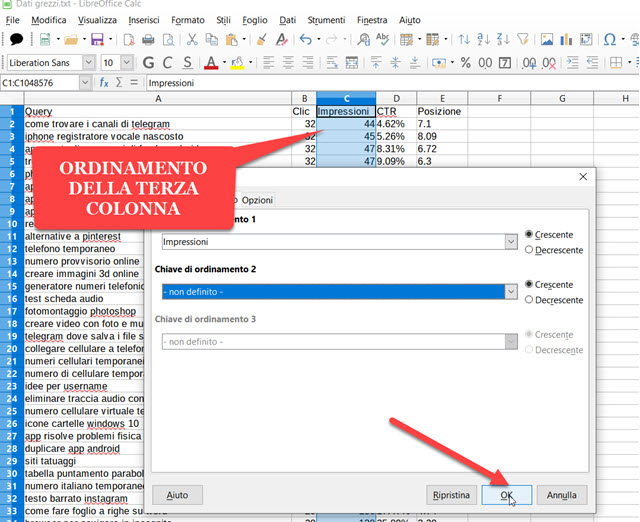The height and width of the screenshot is (522, 640).
Task: Toggle the AutoFilter funnel icon
Action: pyautogui.click(x=523, y=40)
